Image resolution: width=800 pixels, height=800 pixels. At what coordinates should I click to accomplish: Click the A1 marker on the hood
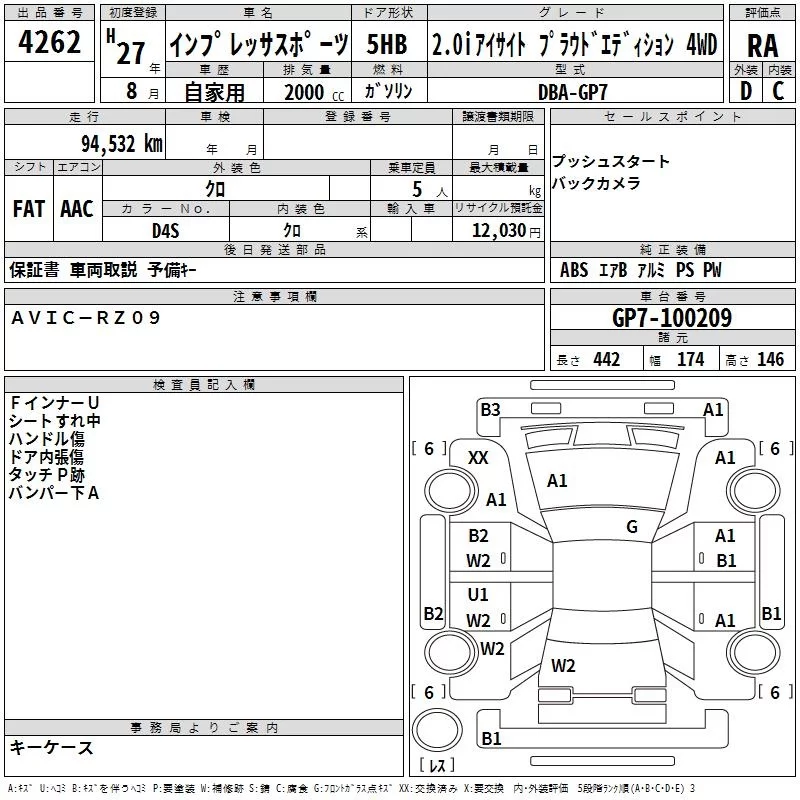click(557, 481)
